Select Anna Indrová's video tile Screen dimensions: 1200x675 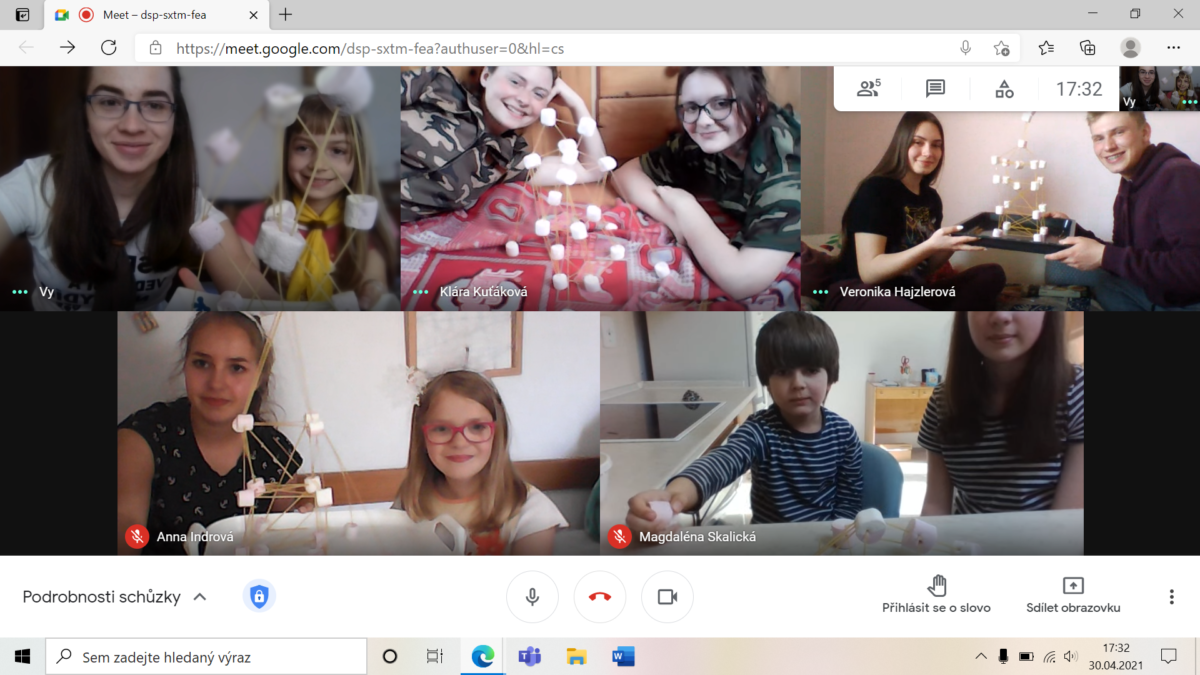(359, 433)
